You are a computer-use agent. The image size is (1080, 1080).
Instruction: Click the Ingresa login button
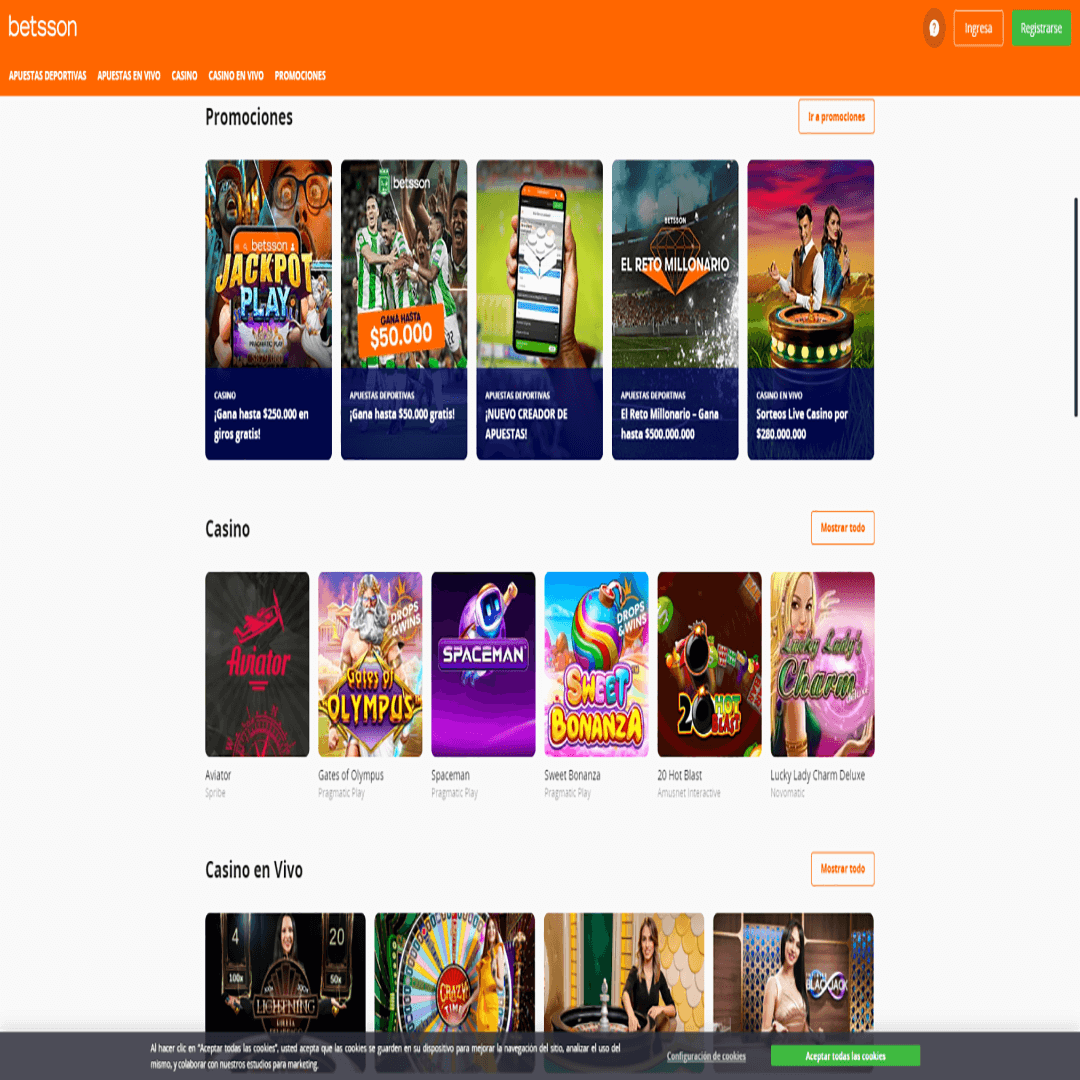(978, 28)
